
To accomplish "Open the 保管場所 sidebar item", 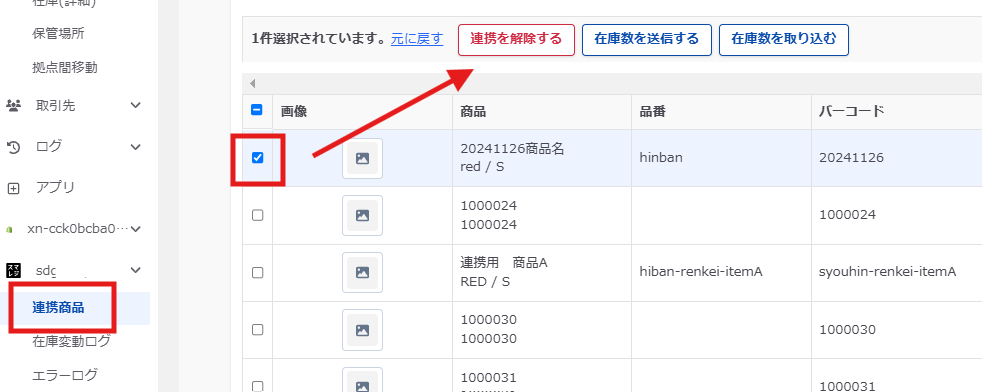I will click(x=58, y=34).
